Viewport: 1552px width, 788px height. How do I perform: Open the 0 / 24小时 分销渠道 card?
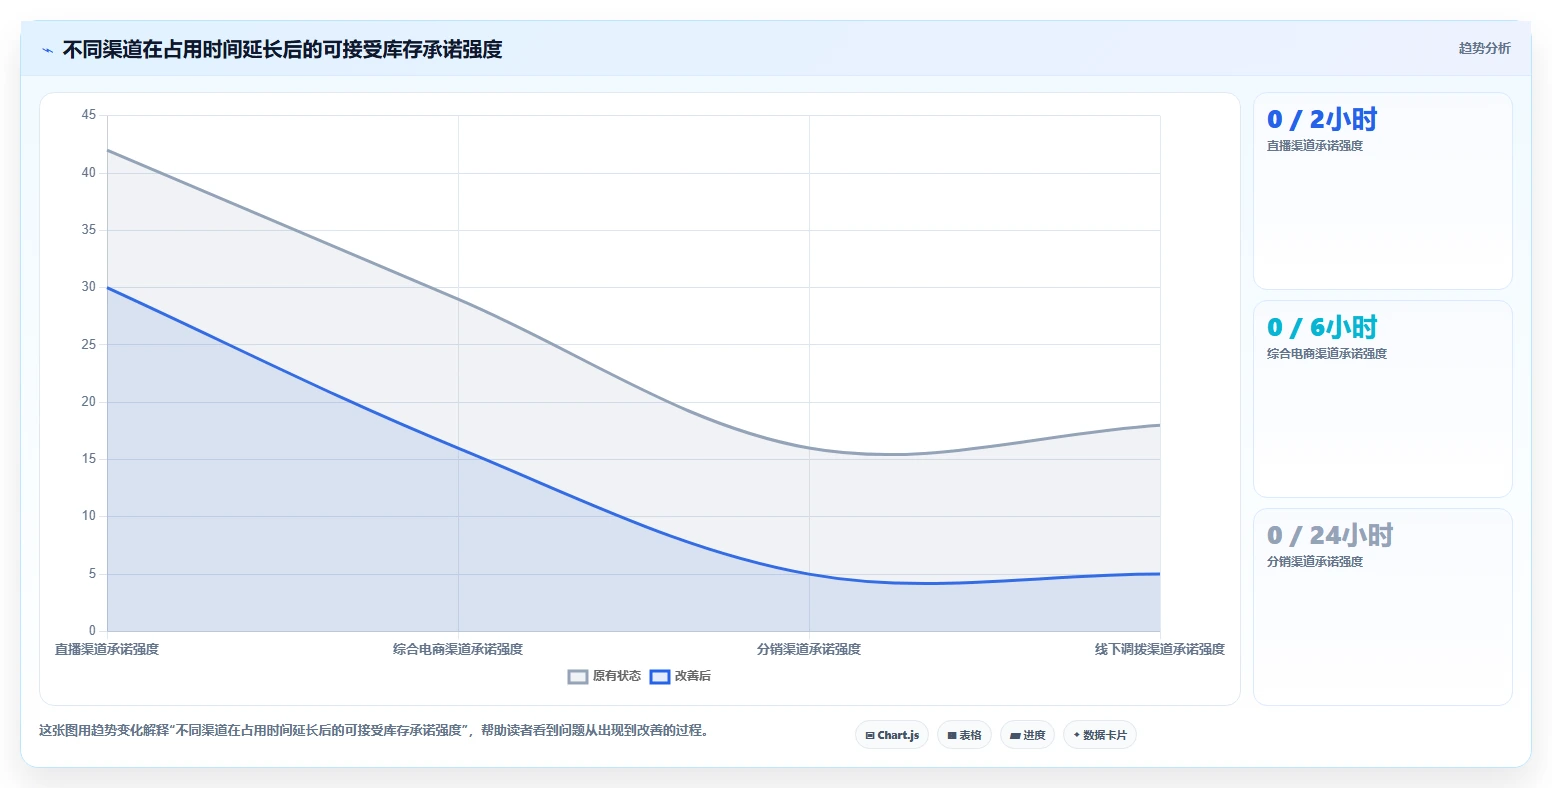1383,607
